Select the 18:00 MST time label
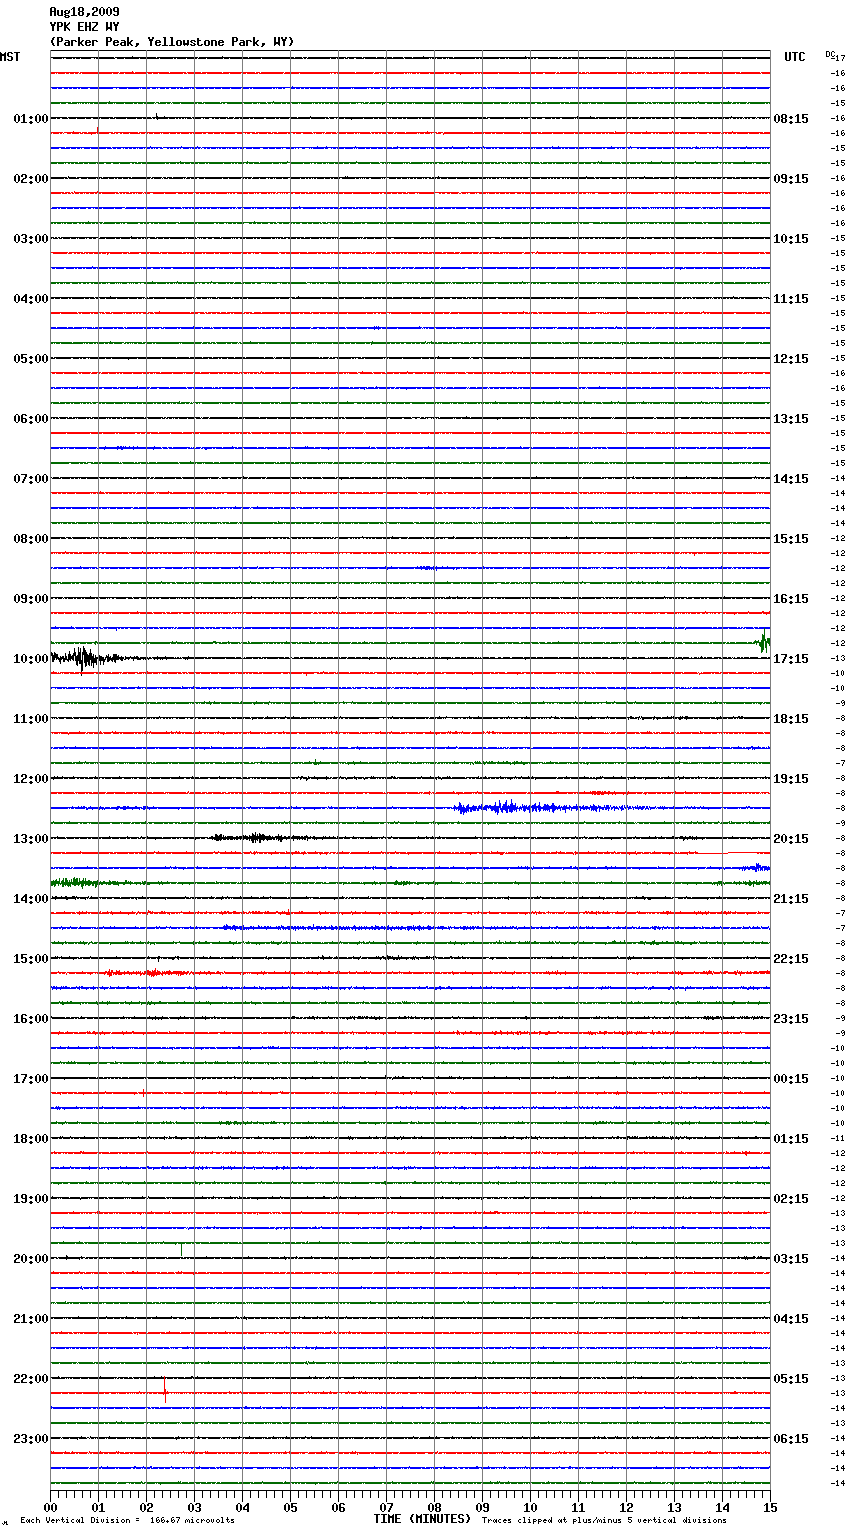This screenshot has width=850, height=1534. [x=31, y=1139]
